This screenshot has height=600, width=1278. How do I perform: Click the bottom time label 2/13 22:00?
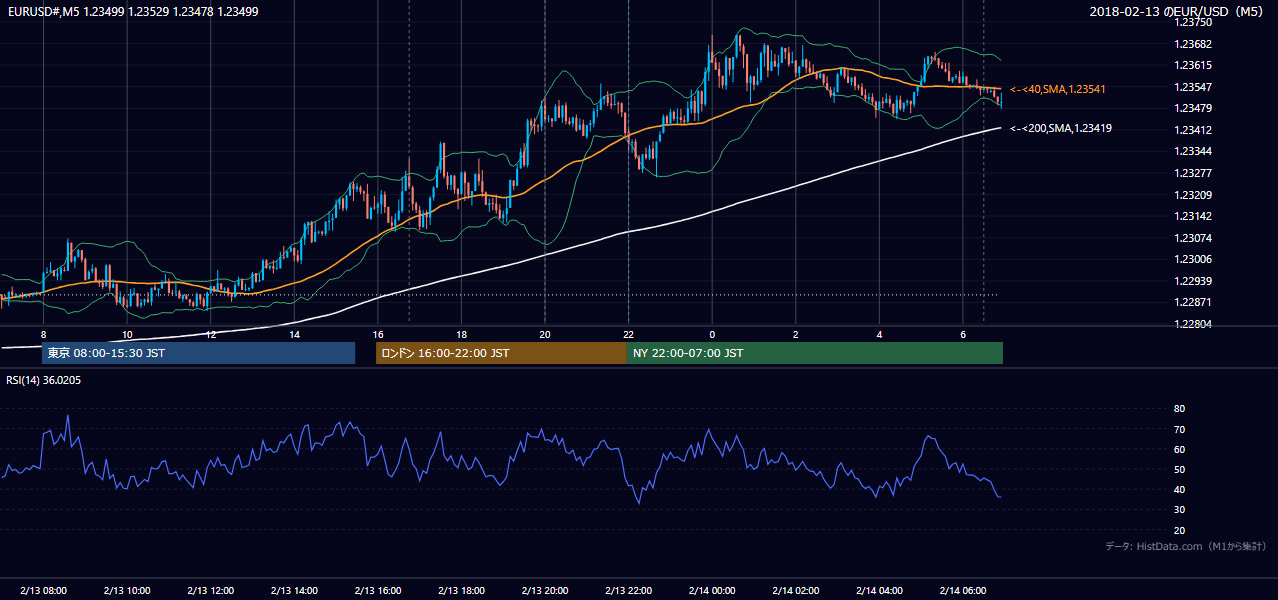click(629, 591)
